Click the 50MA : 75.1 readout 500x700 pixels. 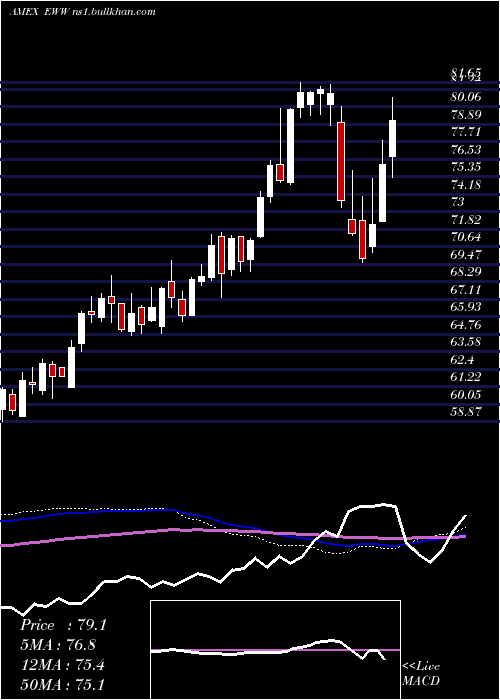tap(62, 684)
